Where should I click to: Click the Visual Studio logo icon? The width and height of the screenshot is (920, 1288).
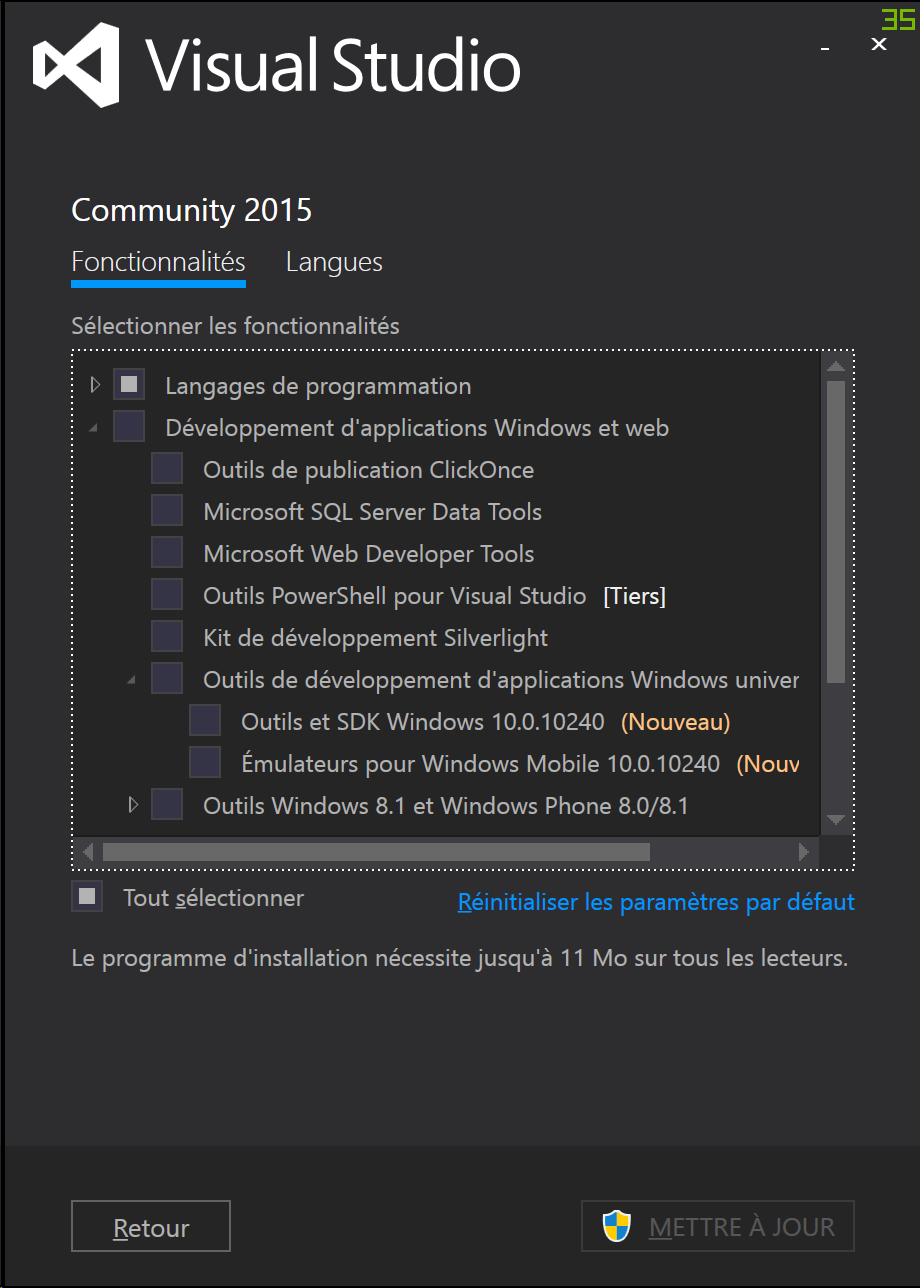(x=76, y=65)
